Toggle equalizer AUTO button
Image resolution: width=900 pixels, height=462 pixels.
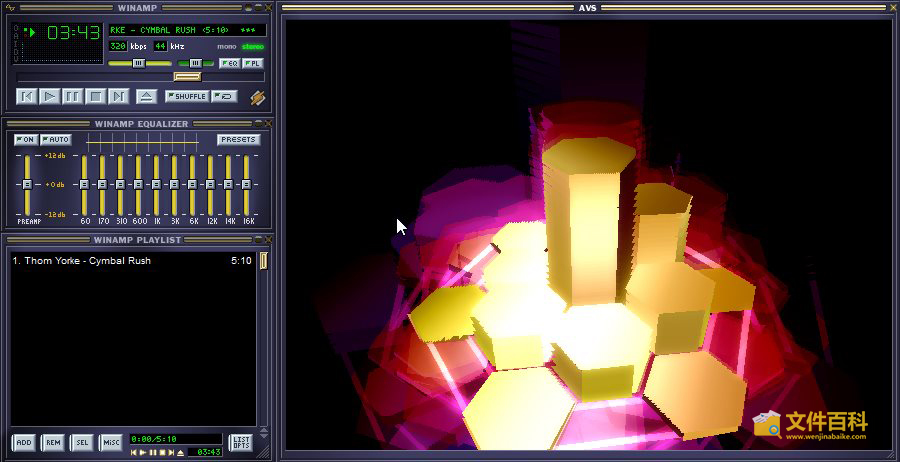[56, 139]
